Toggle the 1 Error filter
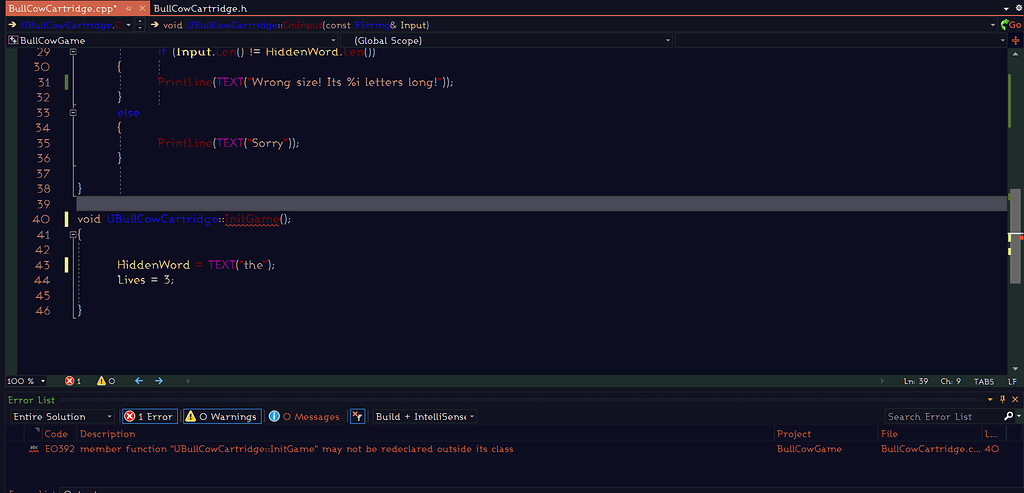Image resolution: width=1024 pixels, height=493 pixels. pyautogui.click(x=148, y=416)
